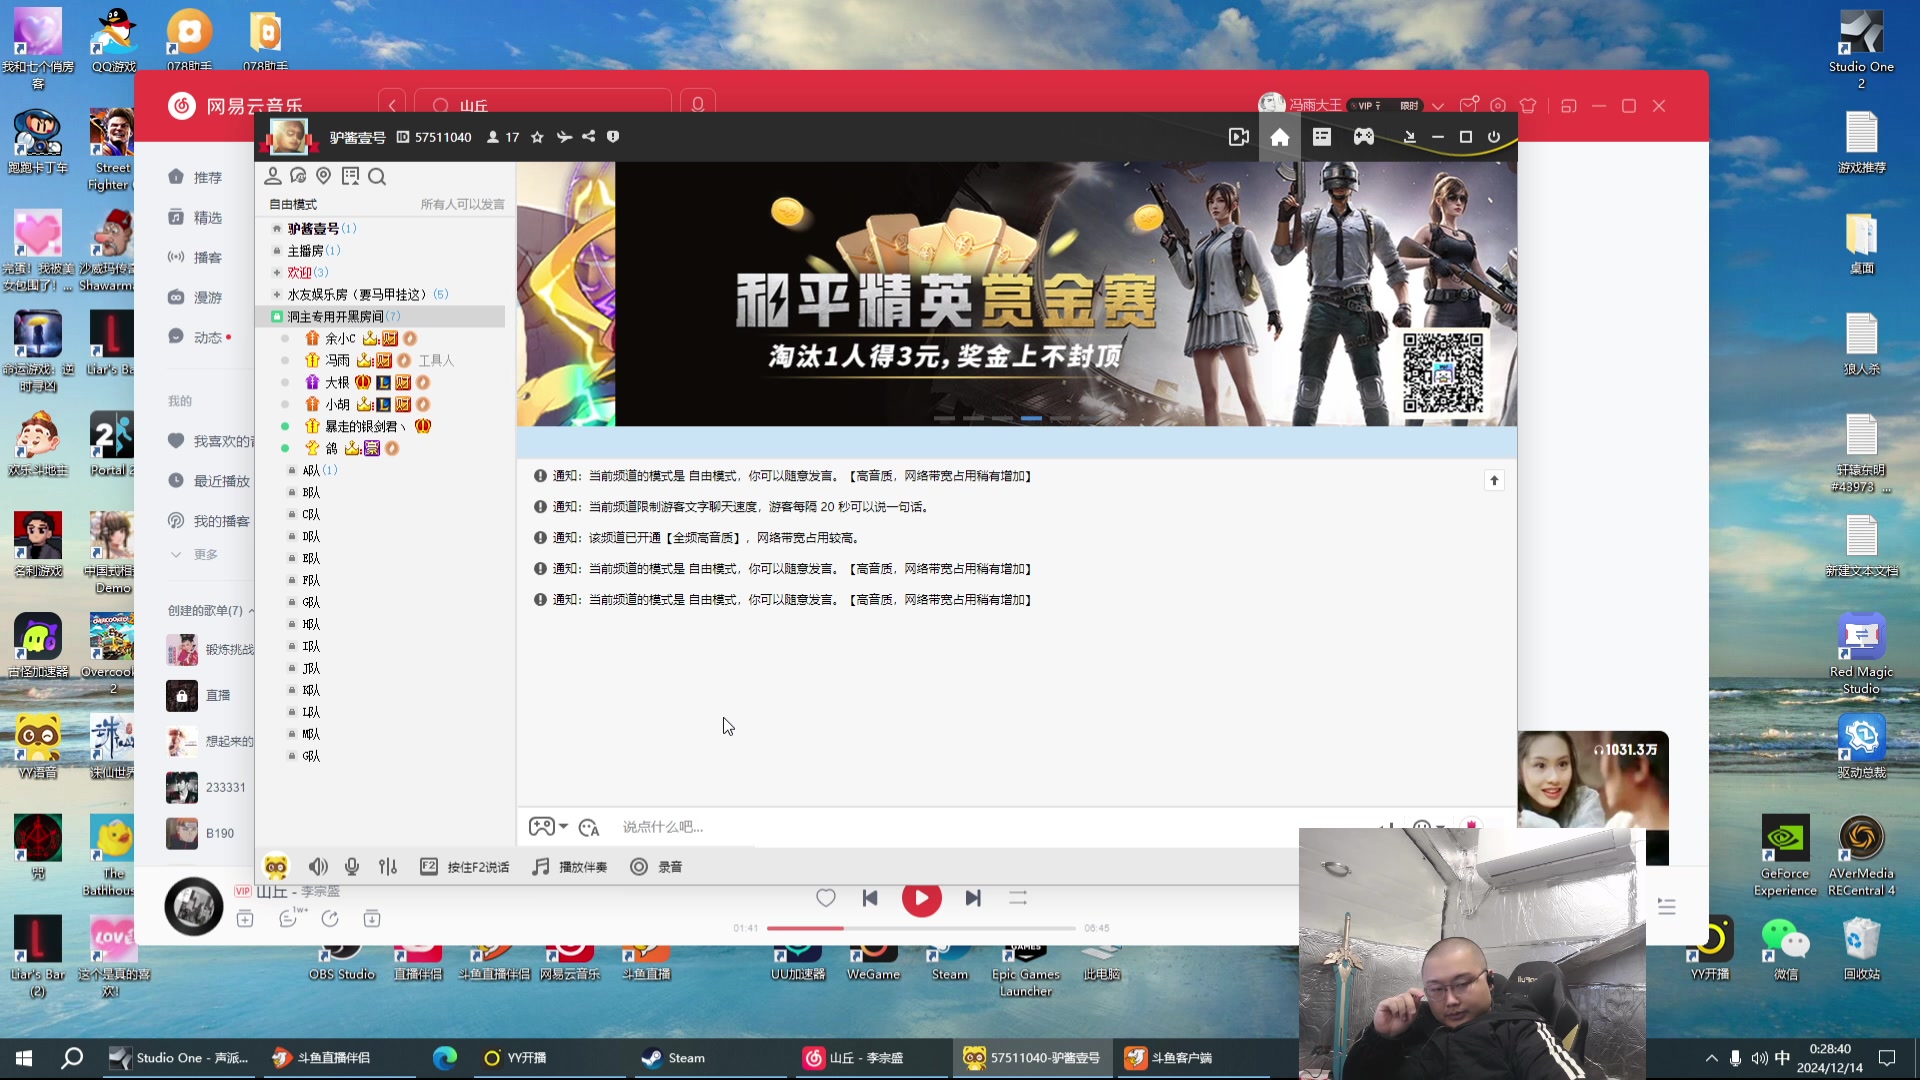Open the game controller dropdown near chat input

pyautogui.click(x=547, y=826)
